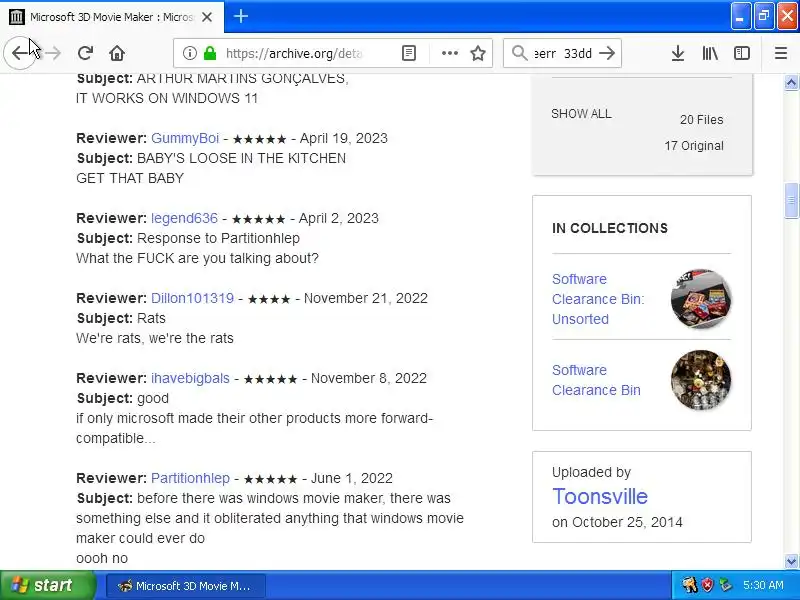800x600 pixels.
Task: Click the safely remove hardware tray icon
Action: coord(724,585)
